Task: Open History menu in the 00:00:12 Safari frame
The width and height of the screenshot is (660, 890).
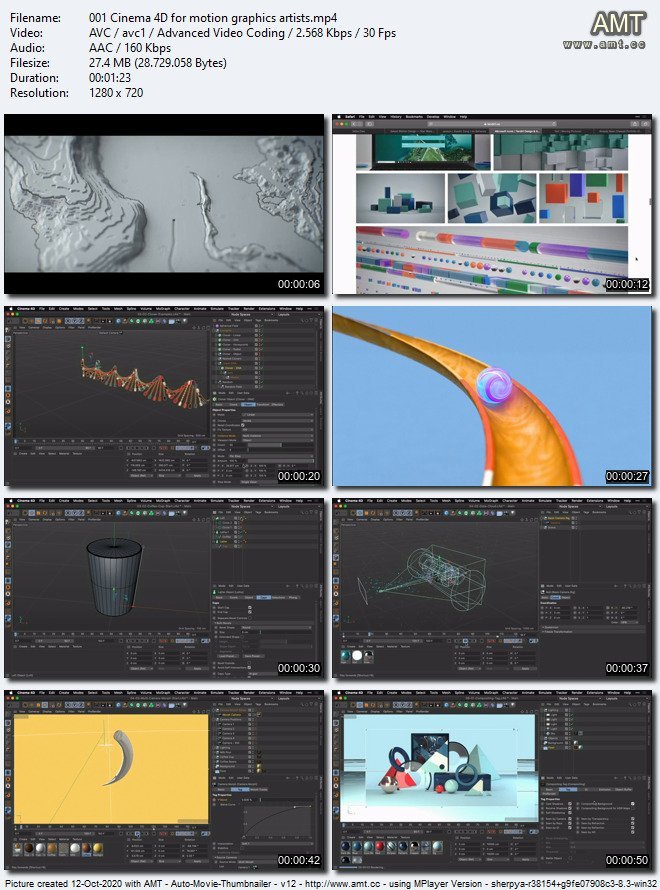Action: coord(396,117)
